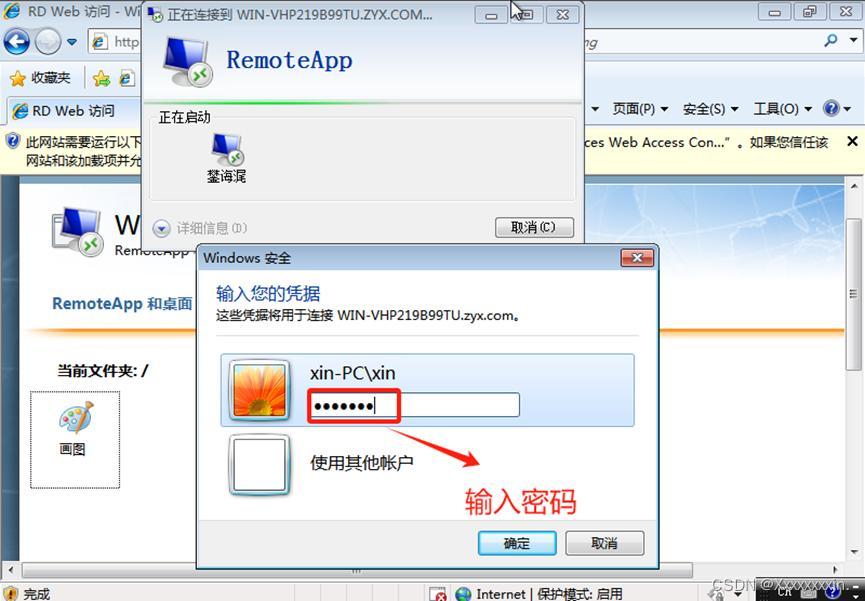
Task: Click the add to favorites bar icon
Action: (102, 79)
